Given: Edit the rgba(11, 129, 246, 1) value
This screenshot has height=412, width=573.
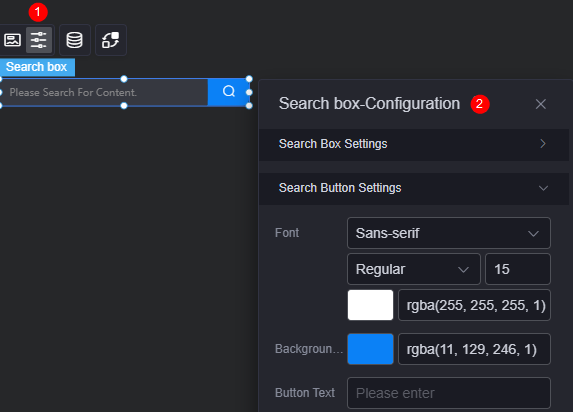Looking at the screenshot, I should pos(474,349).
